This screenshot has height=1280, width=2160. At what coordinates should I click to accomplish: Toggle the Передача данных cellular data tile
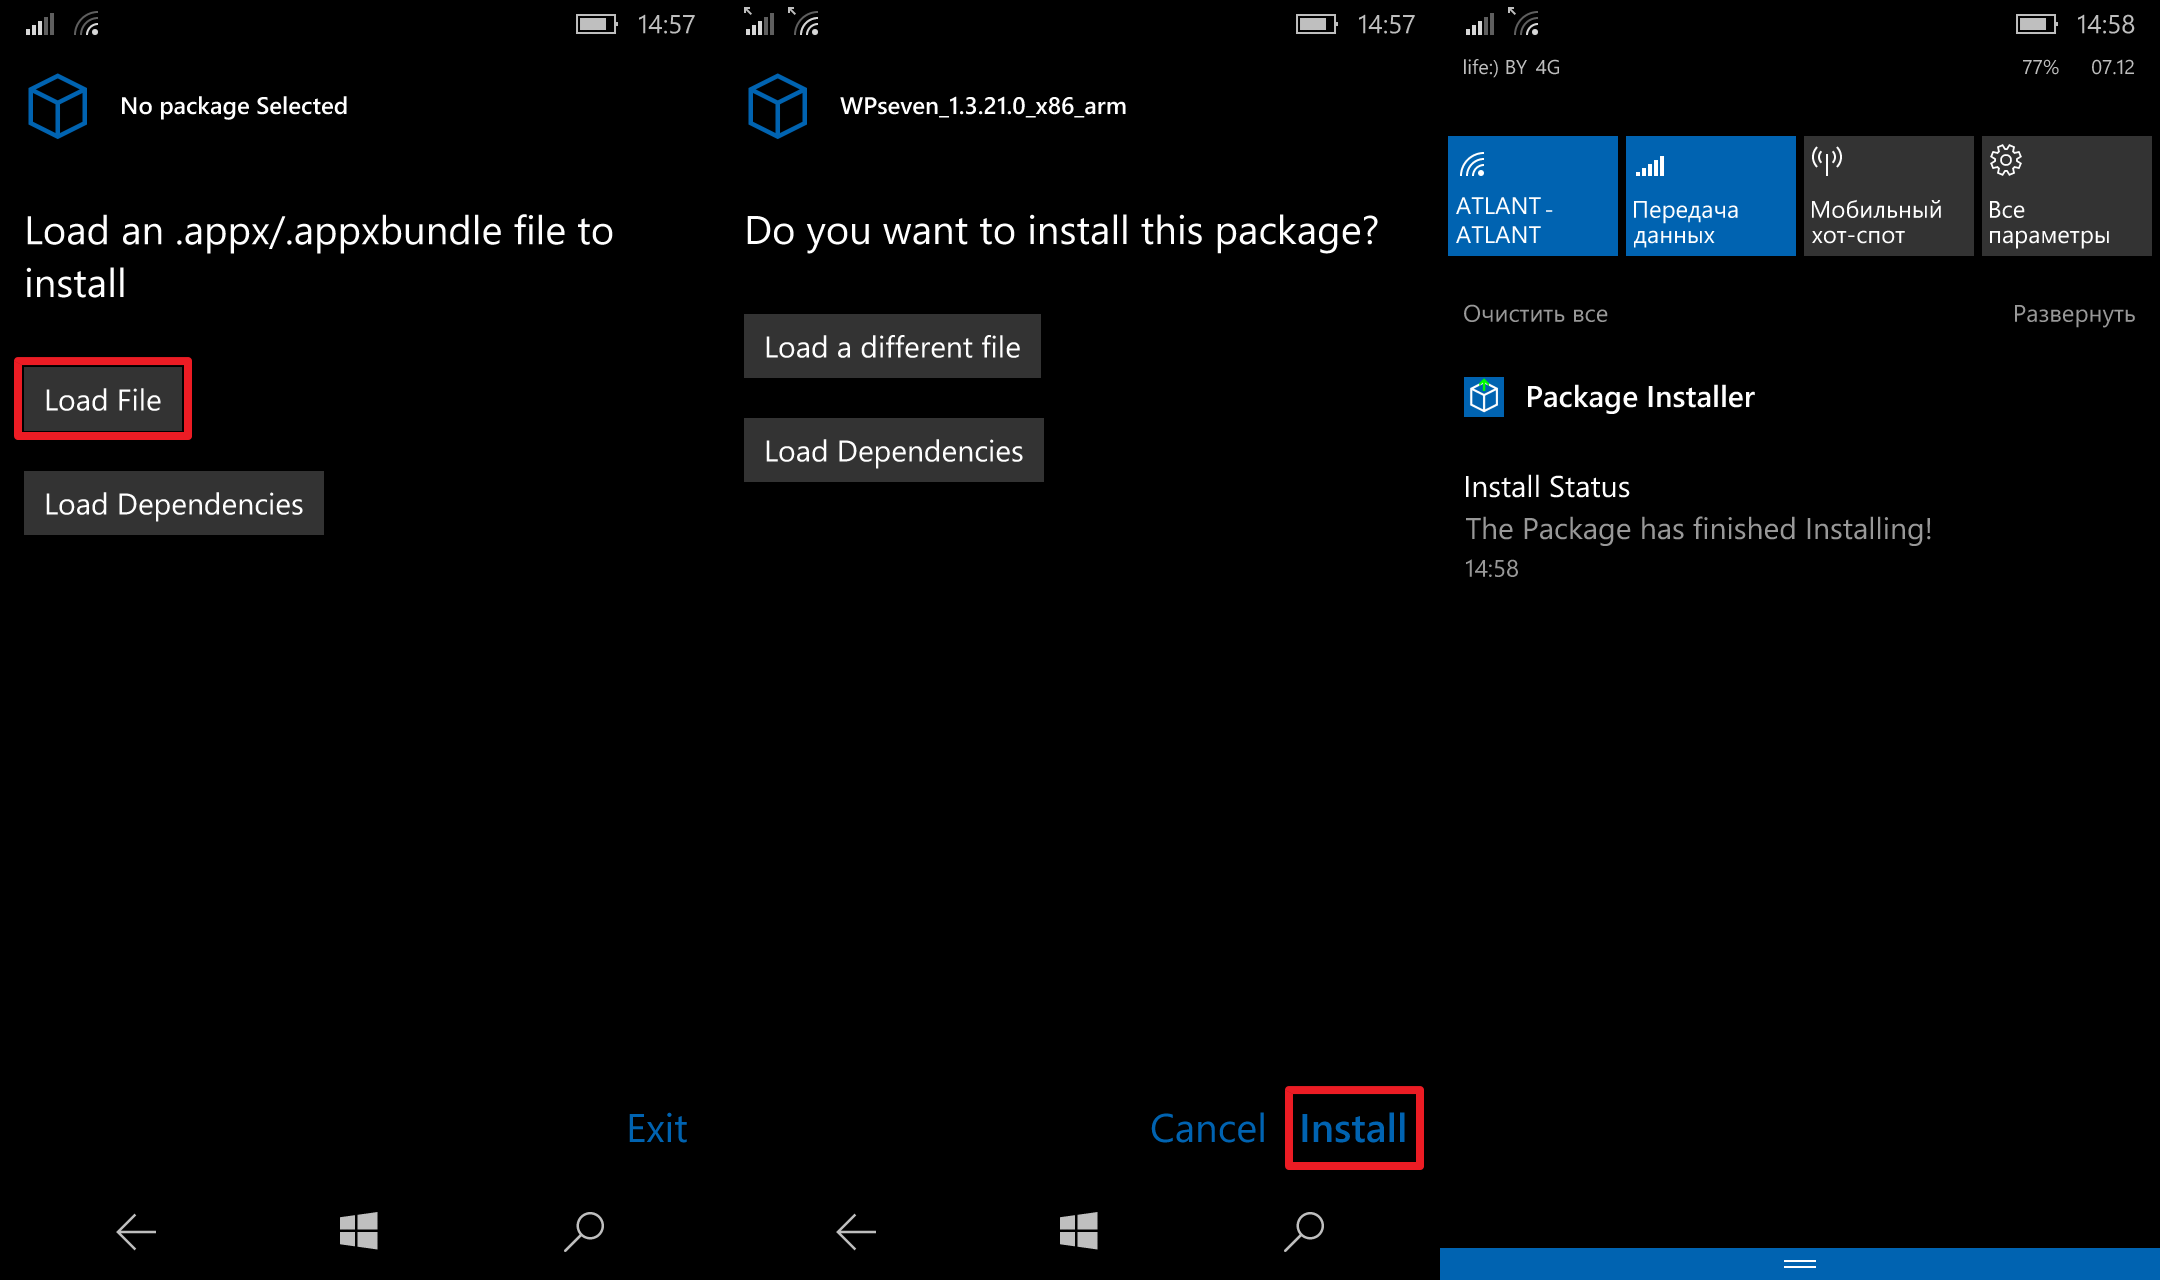point(1710,196)
